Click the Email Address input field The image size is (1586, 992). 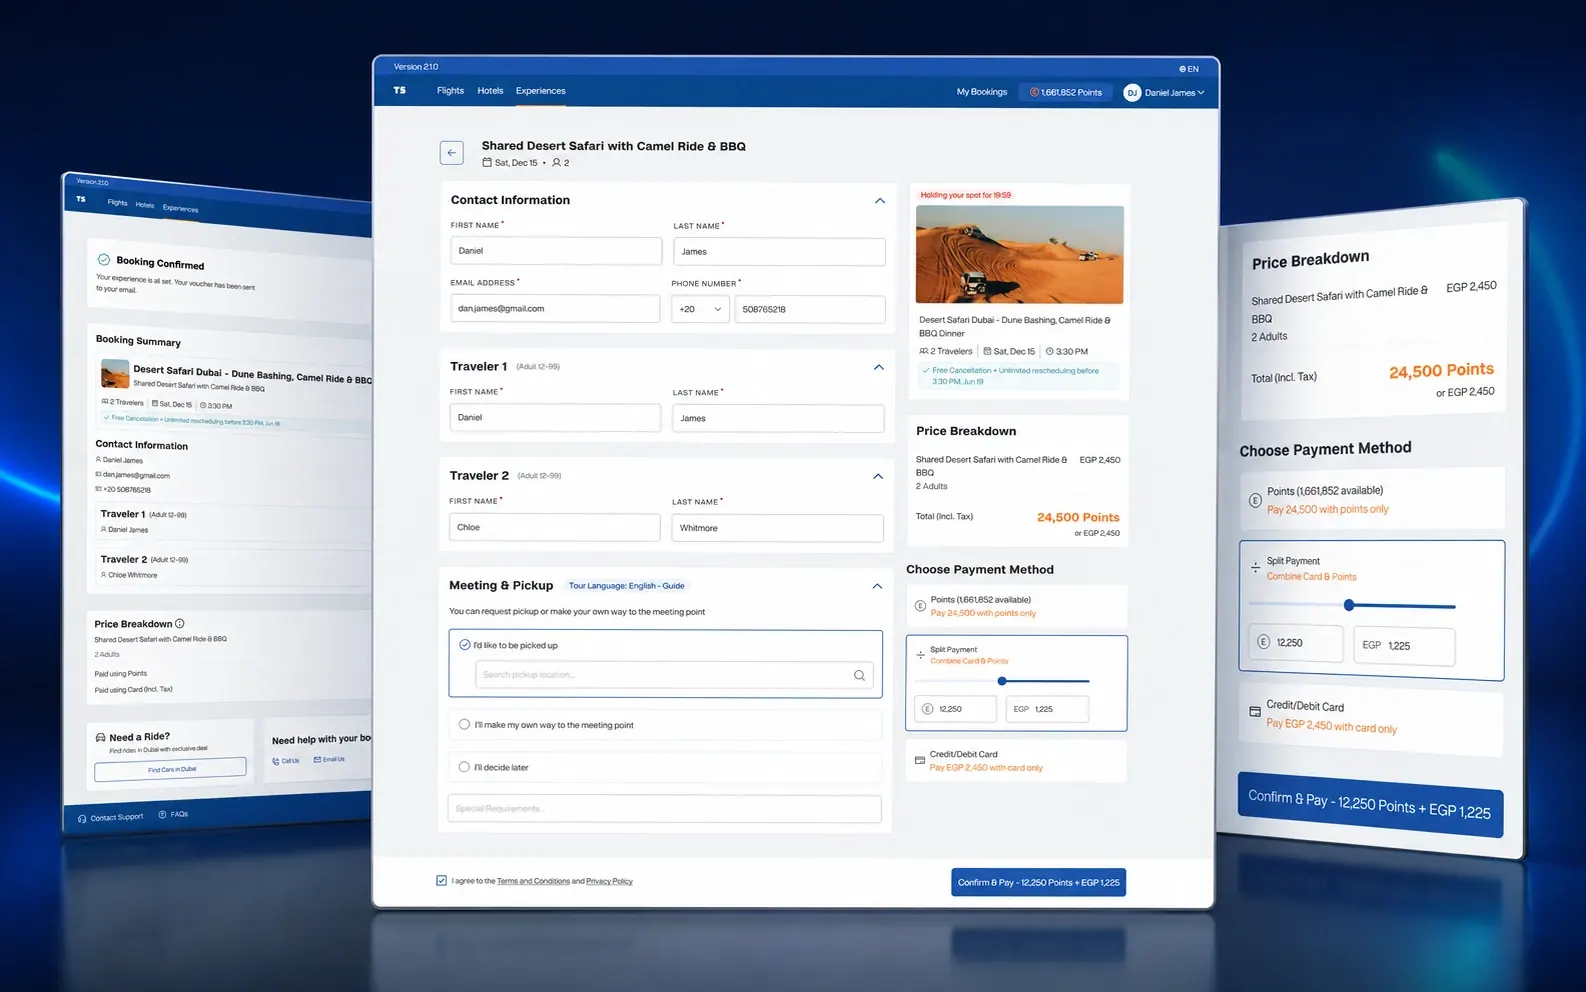[x=555, y=308]
